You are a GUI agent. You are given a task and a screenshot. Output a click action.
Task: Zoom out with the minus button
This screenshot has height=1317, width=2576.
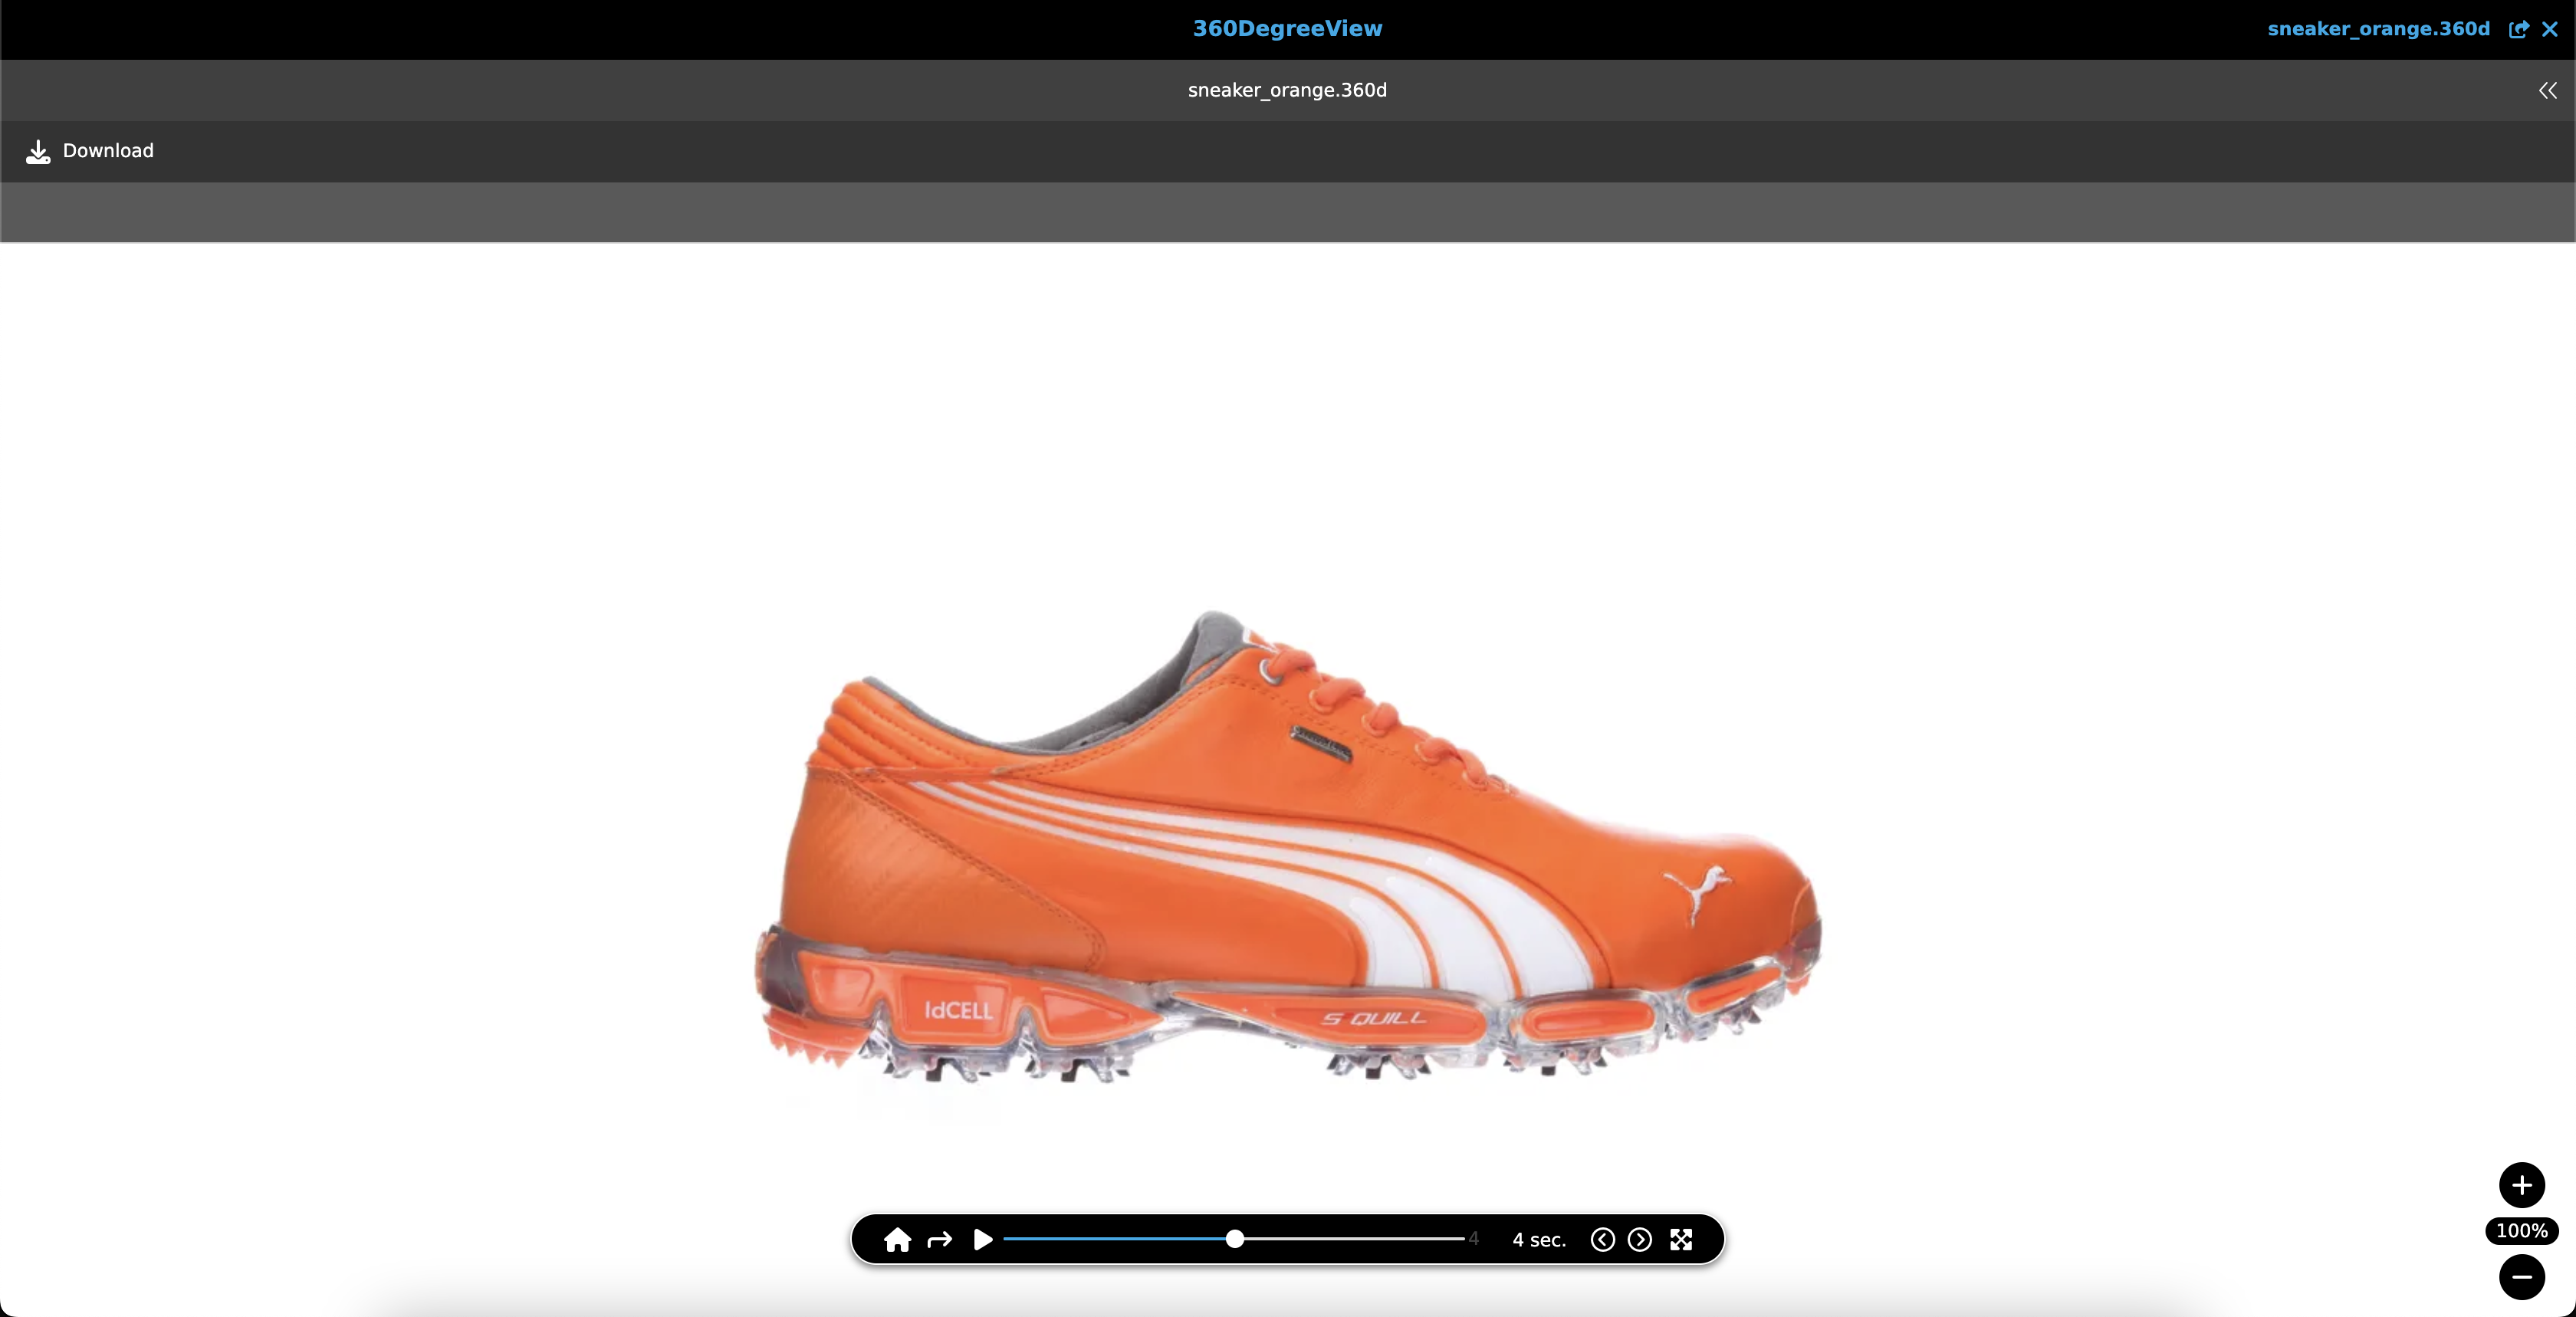point(2521,1277)
